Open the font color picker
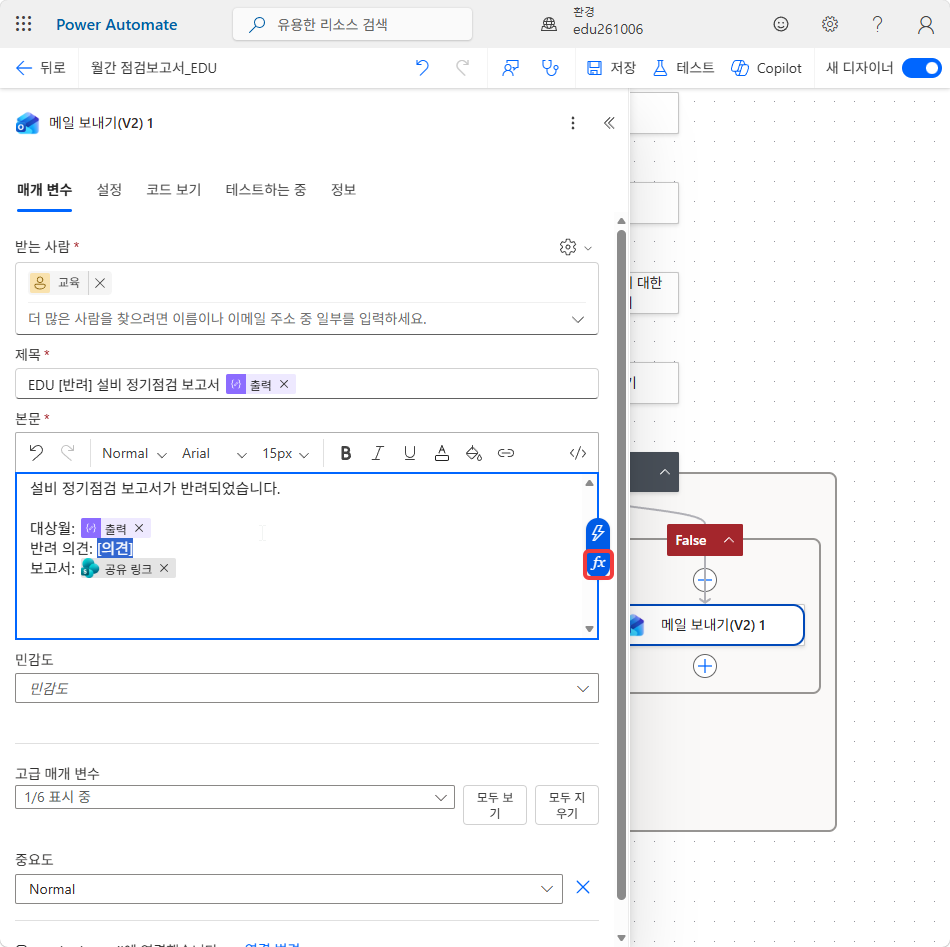Screen dimensions: 950x947 (x=442, y=453)
